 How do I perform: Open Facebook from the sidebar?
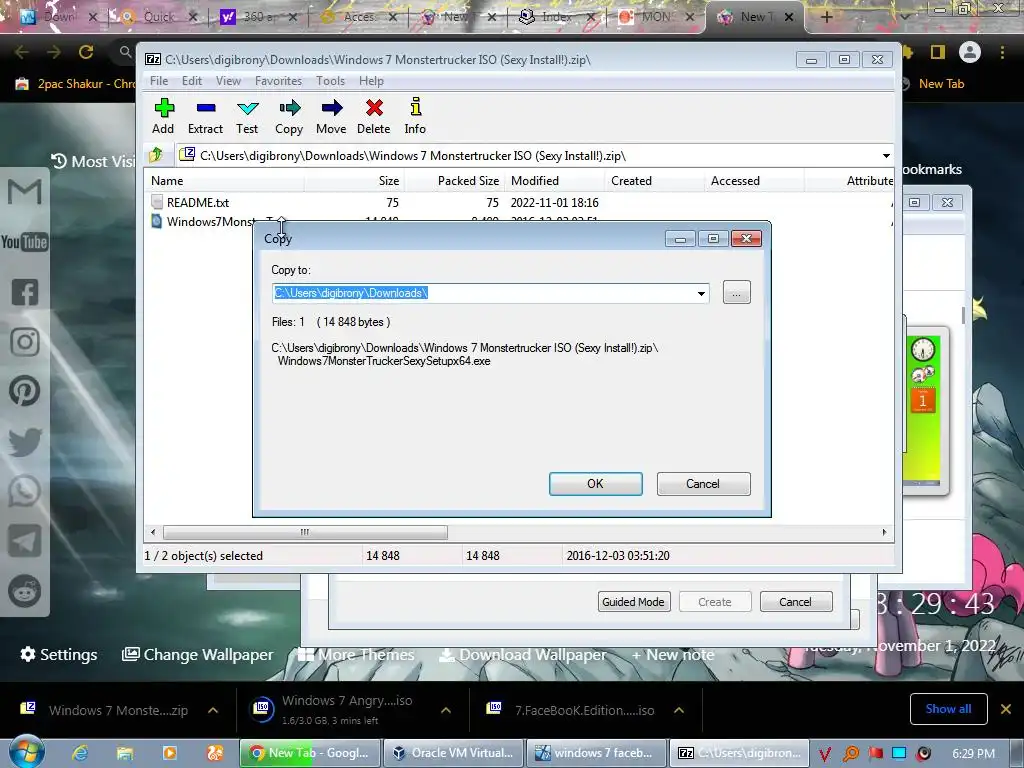[25, 292]
